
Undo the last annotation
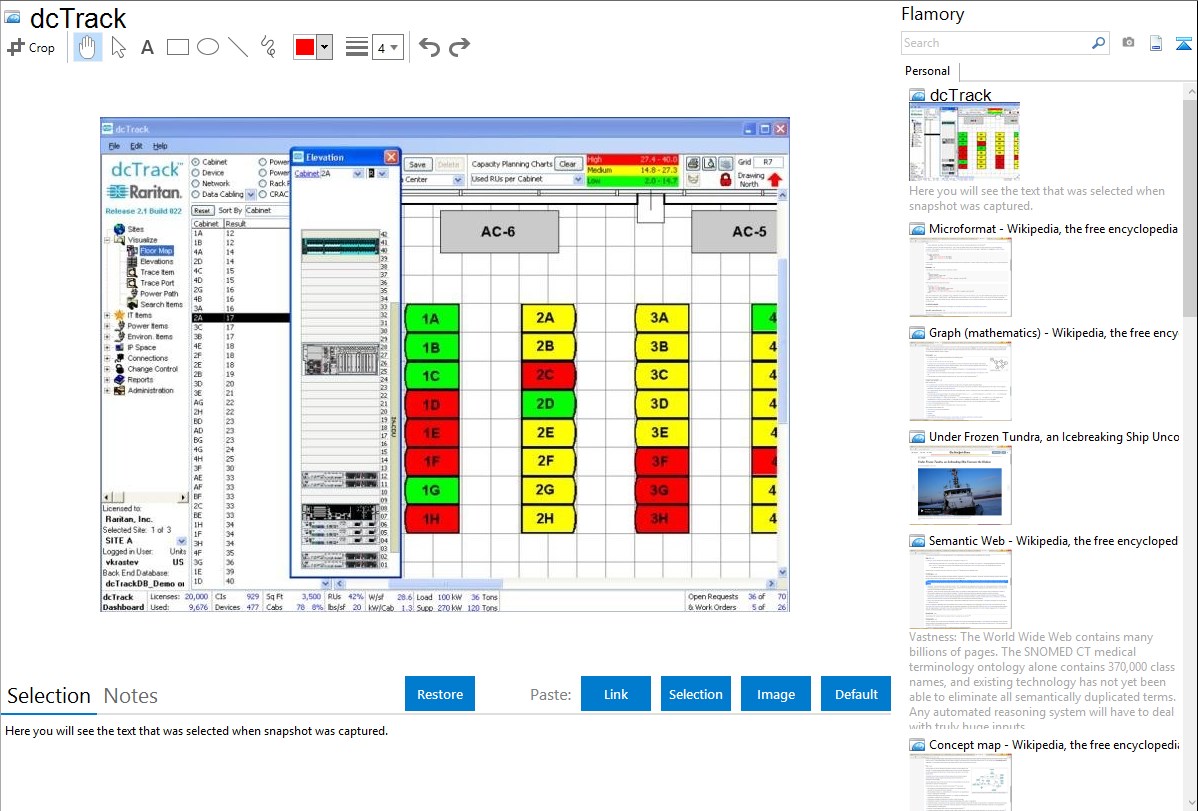pyautogui.click(x=429, y=47)
